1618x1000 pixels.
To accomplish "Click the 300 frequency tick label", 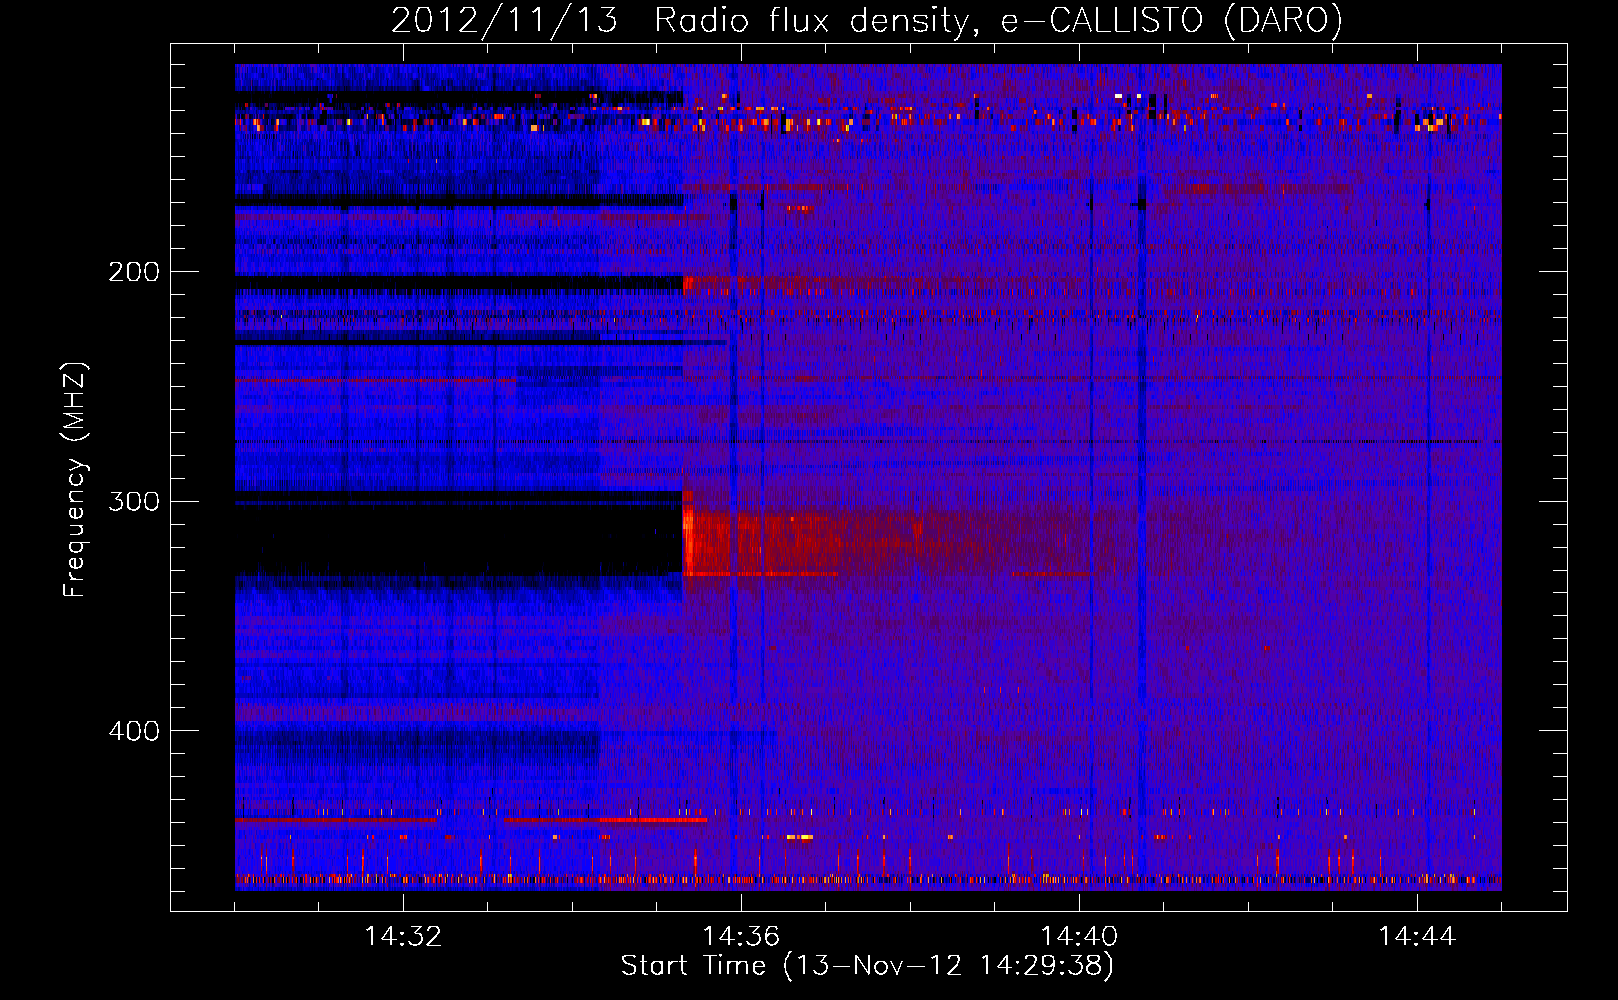I will (134, 501).
